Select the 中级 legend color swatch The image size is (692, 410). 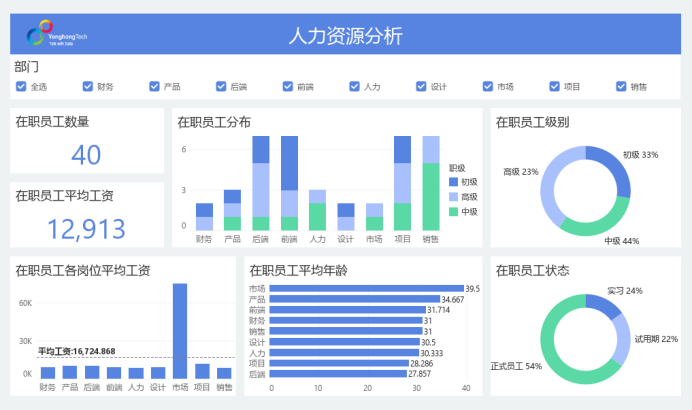453,212
